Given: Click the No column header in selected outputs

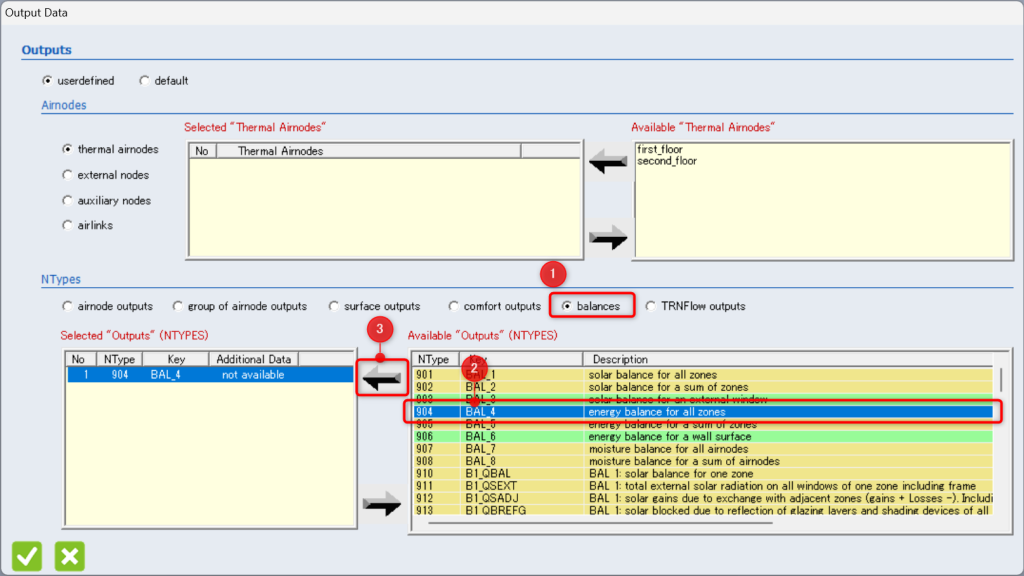Looking at the screenshot, I should [81, 359].
